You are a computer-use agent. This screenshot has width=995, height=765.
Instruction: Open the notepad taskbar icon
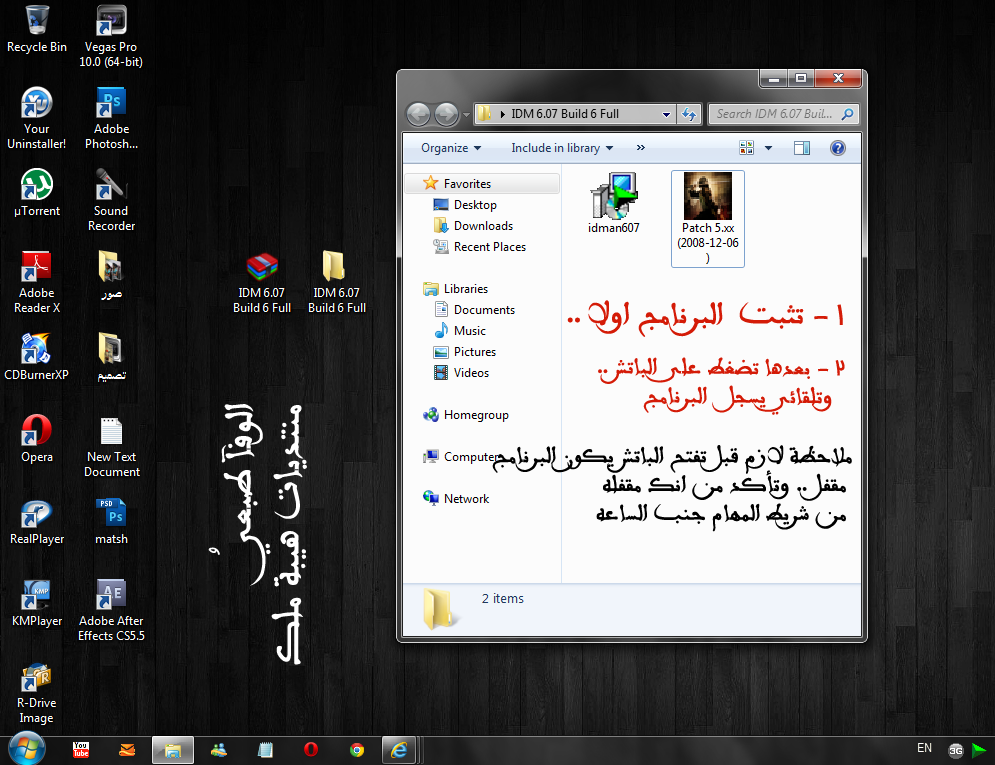(x=265, y=750)
